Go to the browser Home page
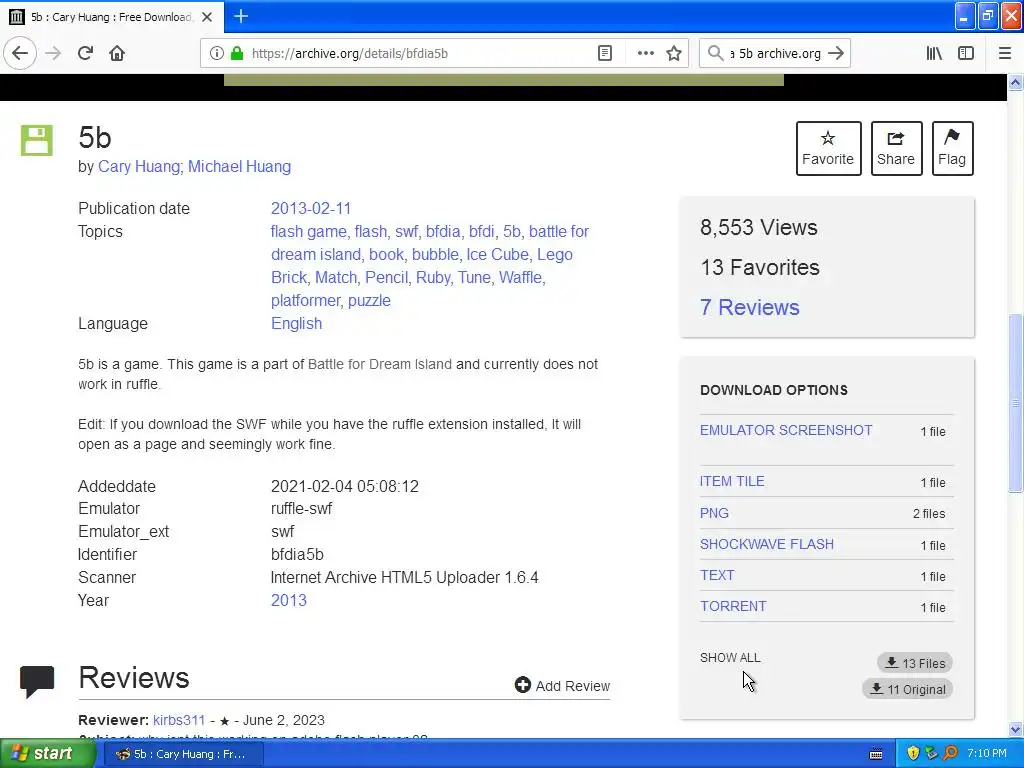The height and width of the screenshot is (768, 1024). [117, 53]
